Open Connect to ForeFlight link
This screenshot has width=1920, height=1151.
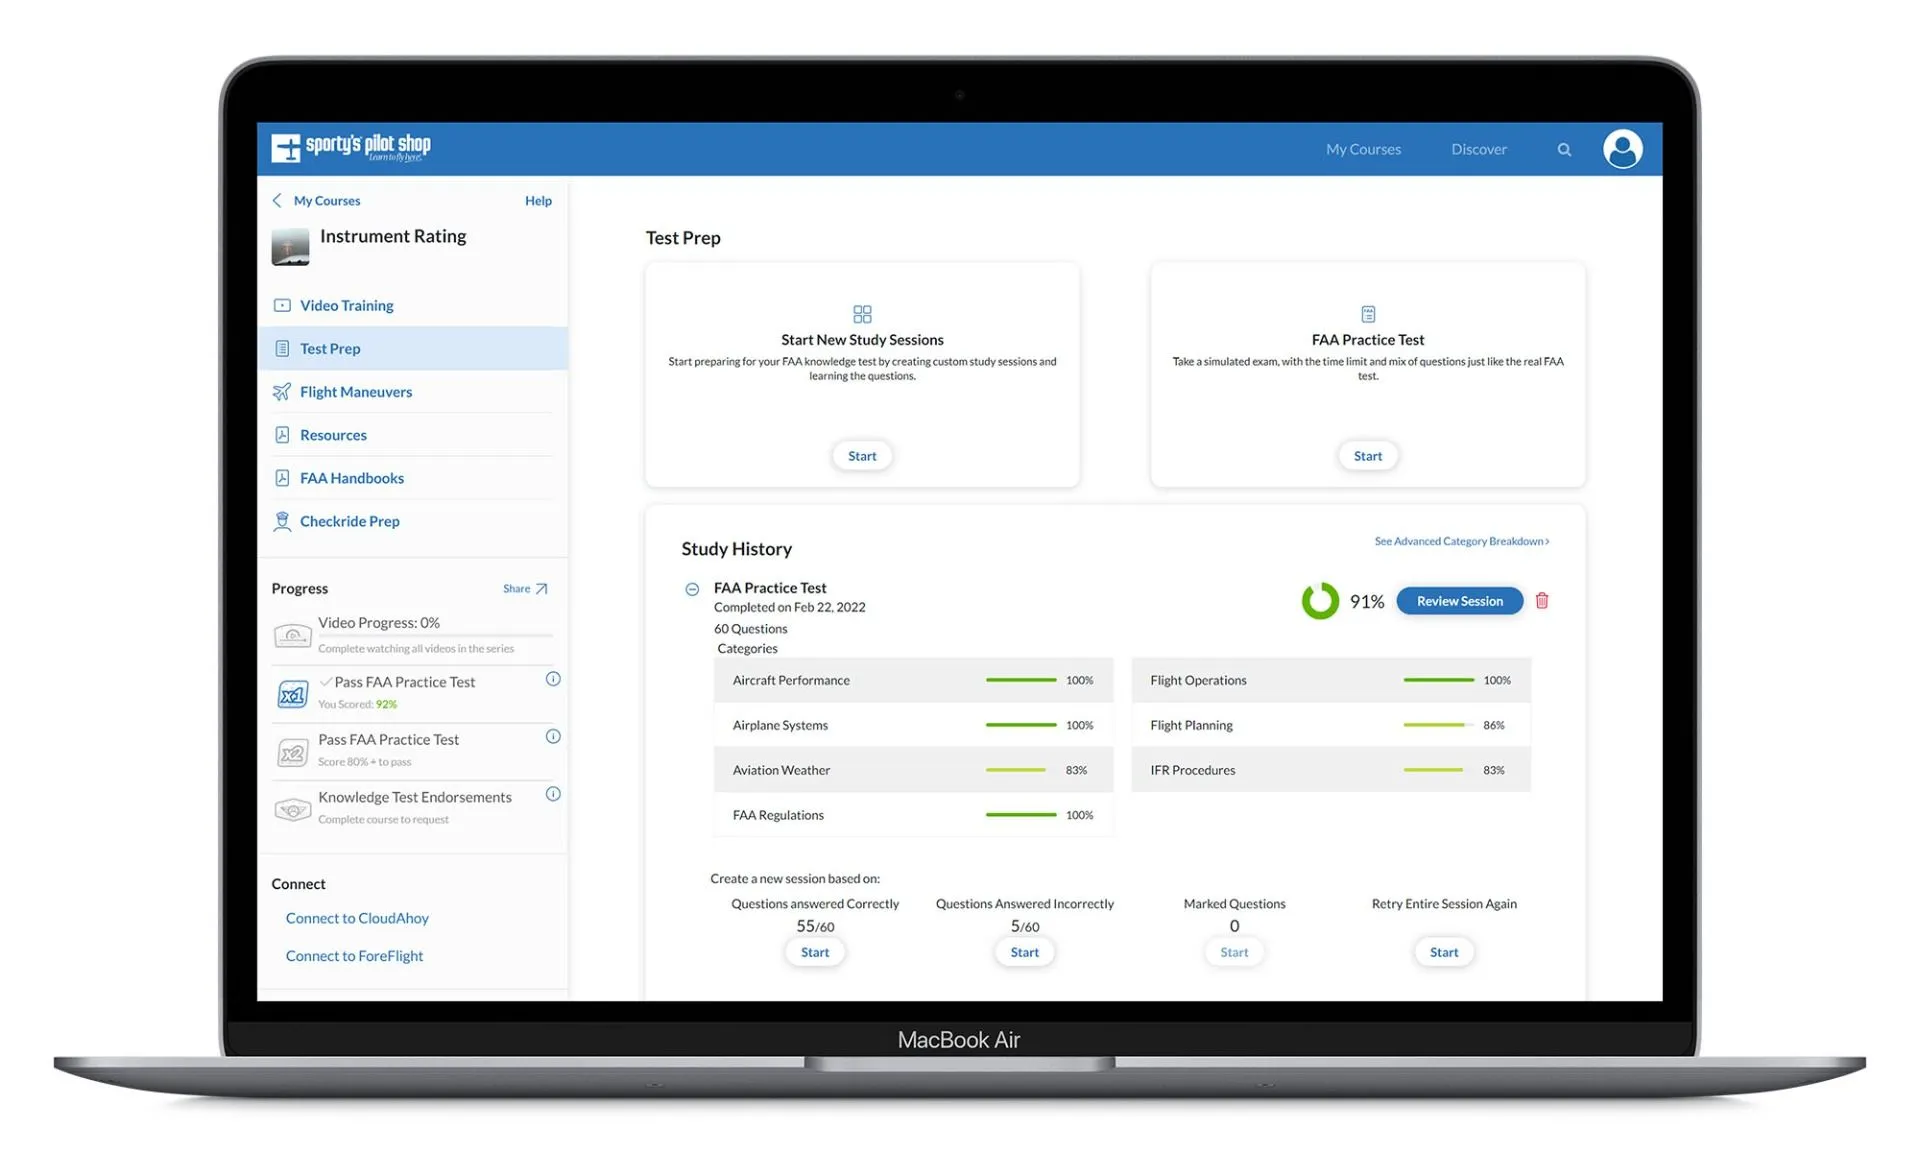tap(354, 956)
